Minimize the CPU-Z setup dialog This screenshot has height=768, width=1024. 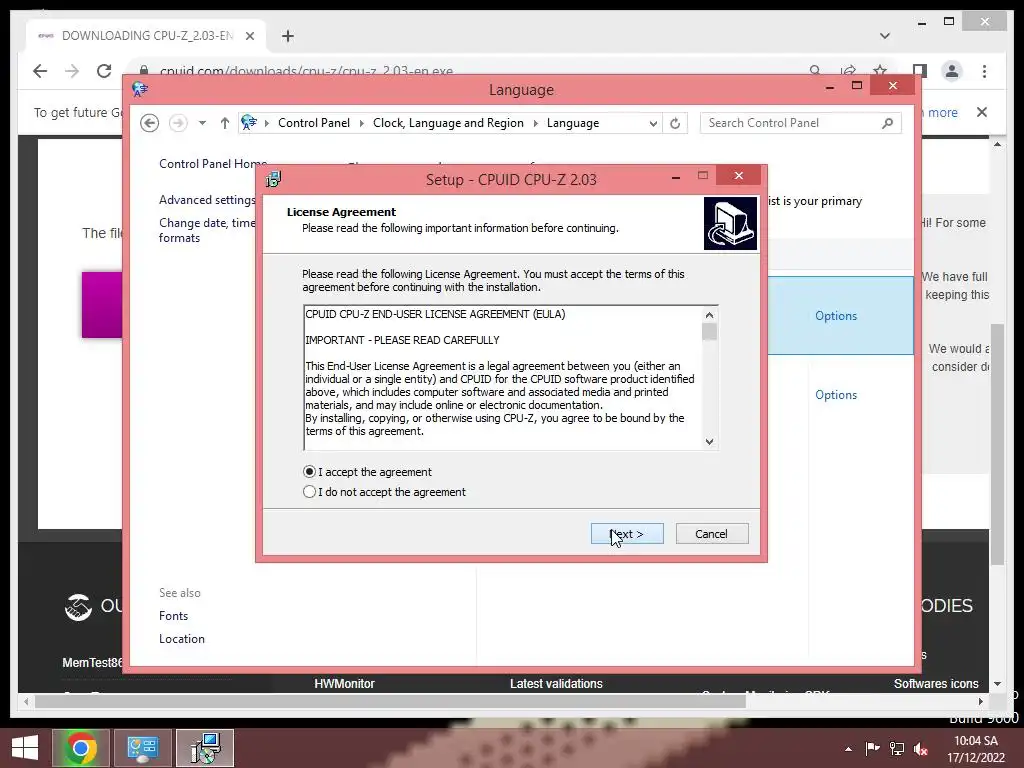676,176
